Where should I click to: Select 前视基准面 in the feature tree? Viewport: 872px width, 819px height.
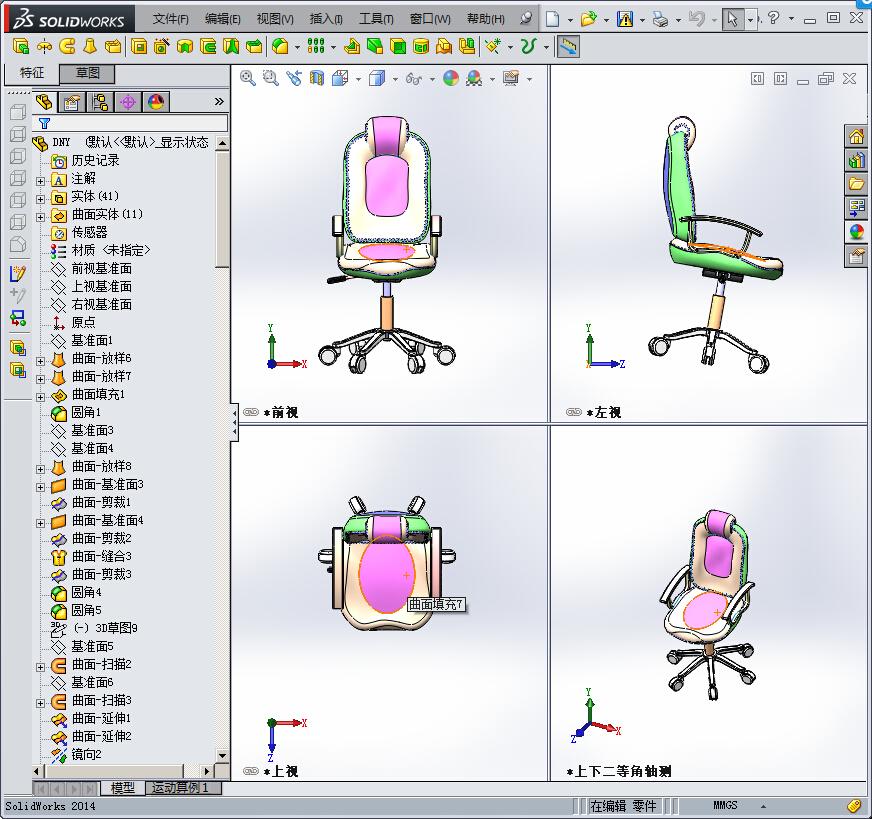click(x=101, y=269)
